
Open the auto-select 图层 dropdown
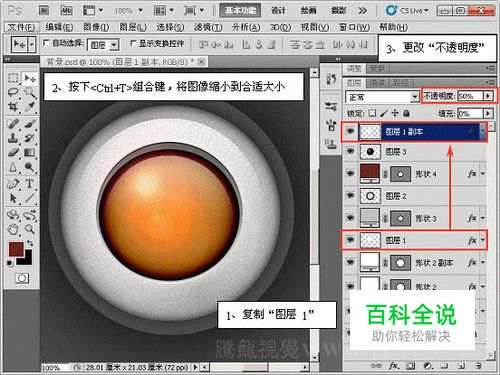pyautogui.click(x=114, y=44)
